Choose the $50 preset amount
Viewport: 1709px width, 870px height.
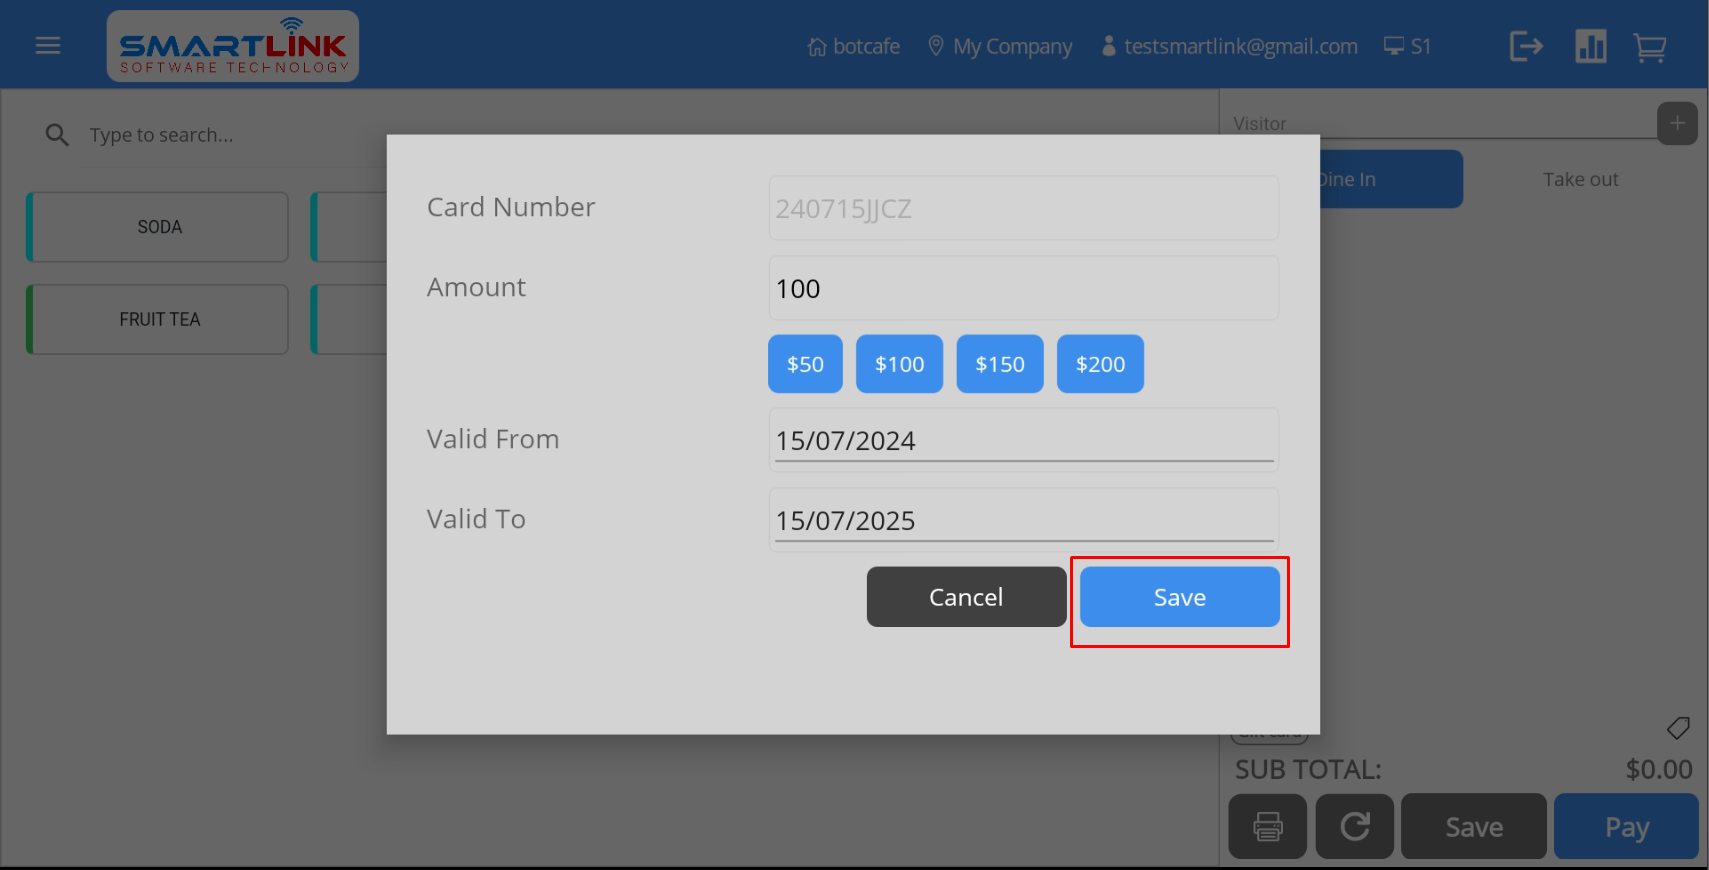tap(805, 364)
